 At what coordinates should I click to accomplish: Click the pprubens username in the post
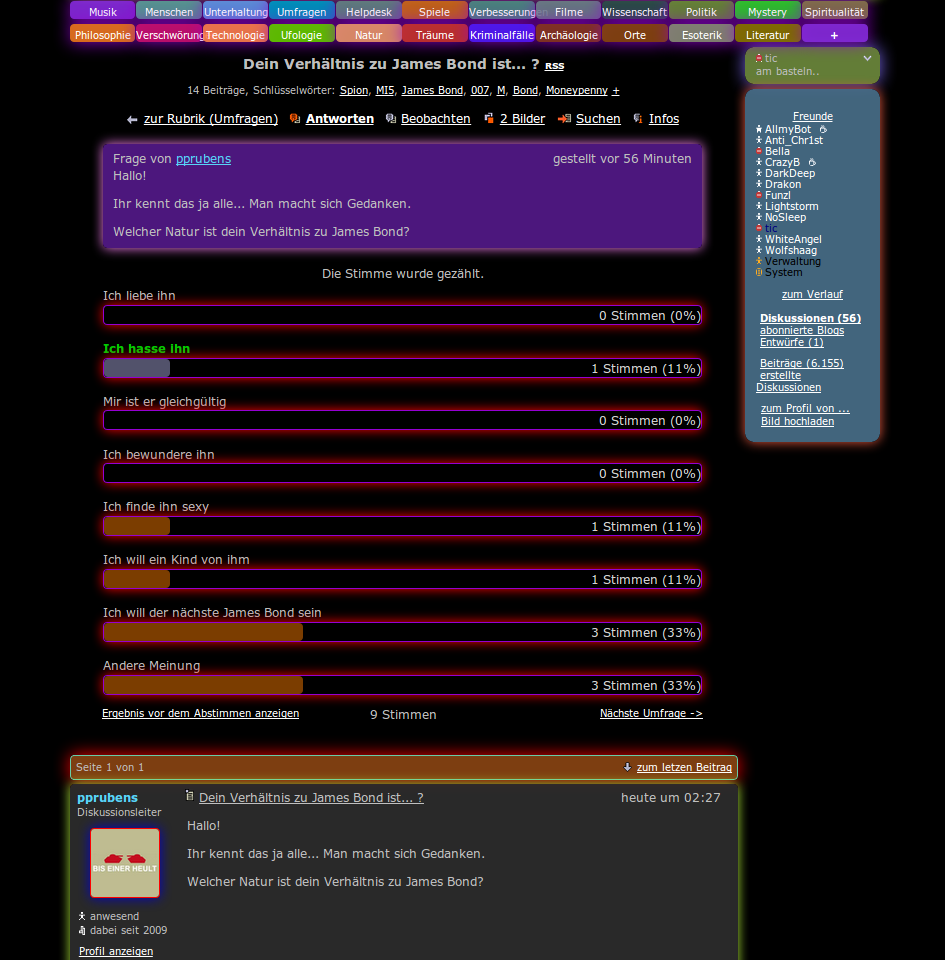tap(107, 797)
